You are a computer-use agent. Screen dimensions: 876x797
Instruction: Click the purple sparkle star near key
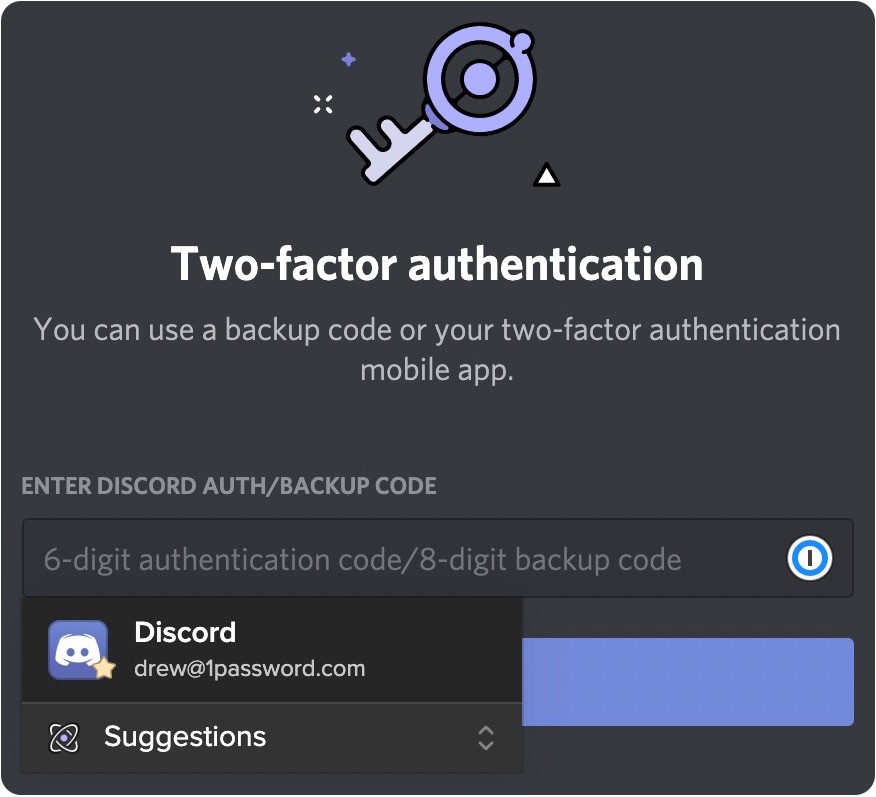tap(349, 59)
